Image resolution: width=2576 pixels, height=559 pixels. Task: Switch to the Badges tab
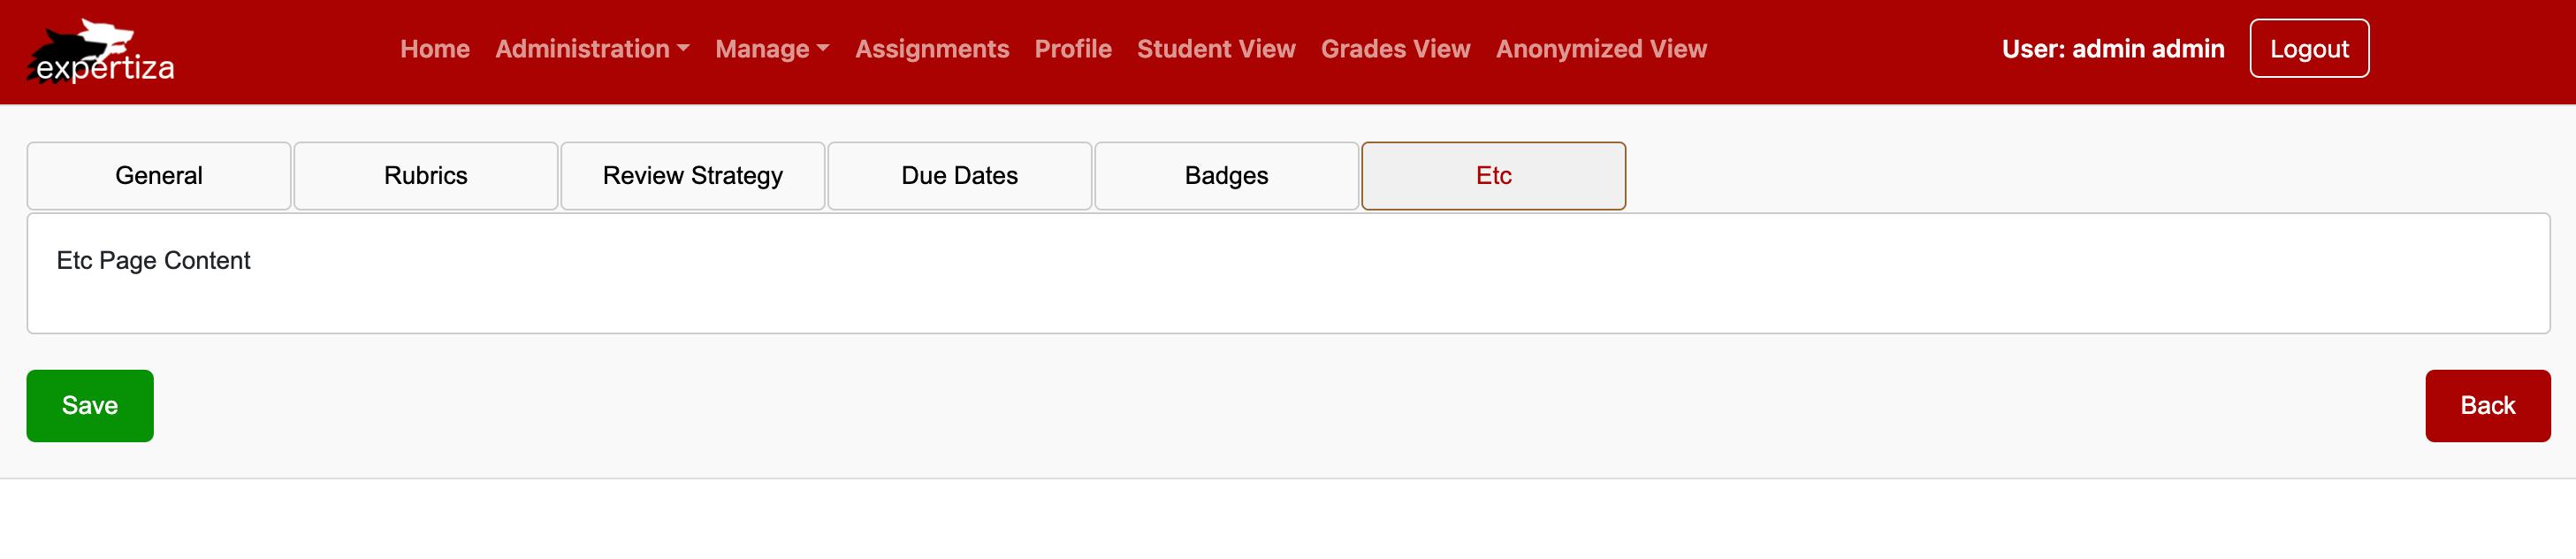[x=1226, y=176]
